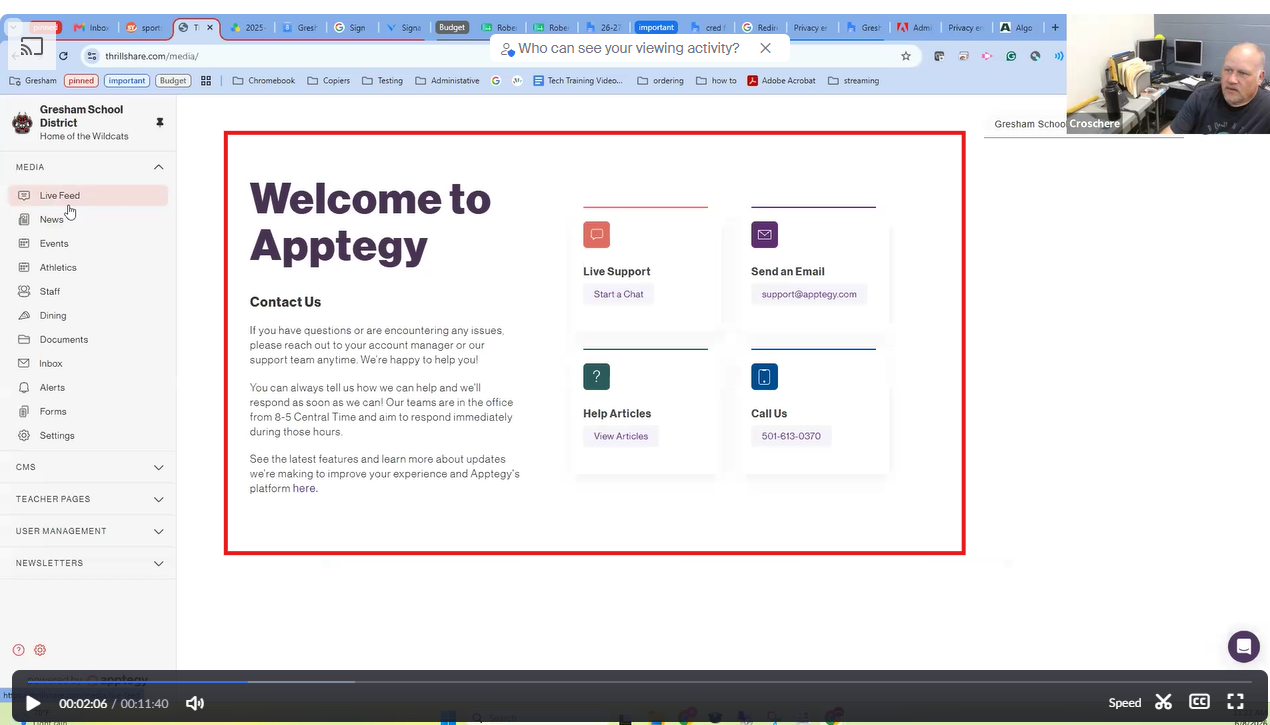
Task: Click the thrillshare.com/media address bar
Action: point(490,56)
